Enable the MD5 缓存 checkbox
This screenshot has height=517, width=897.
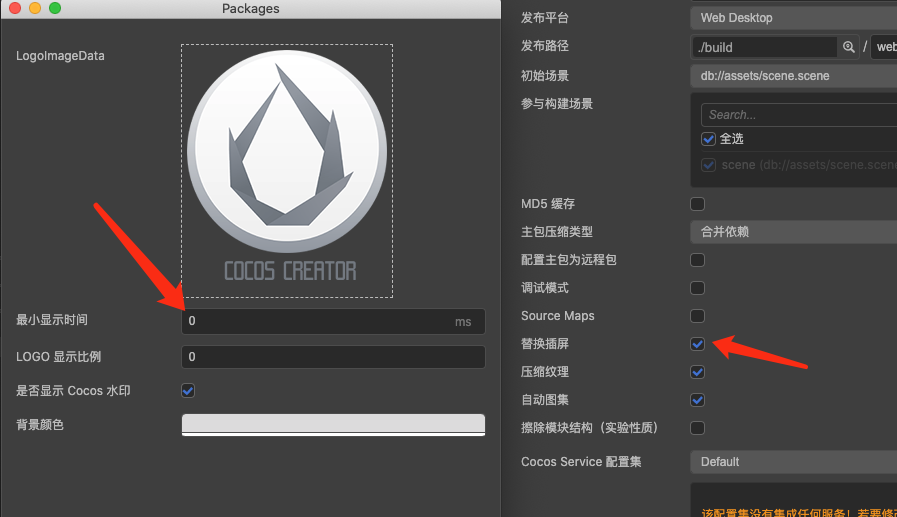point(697,204)
